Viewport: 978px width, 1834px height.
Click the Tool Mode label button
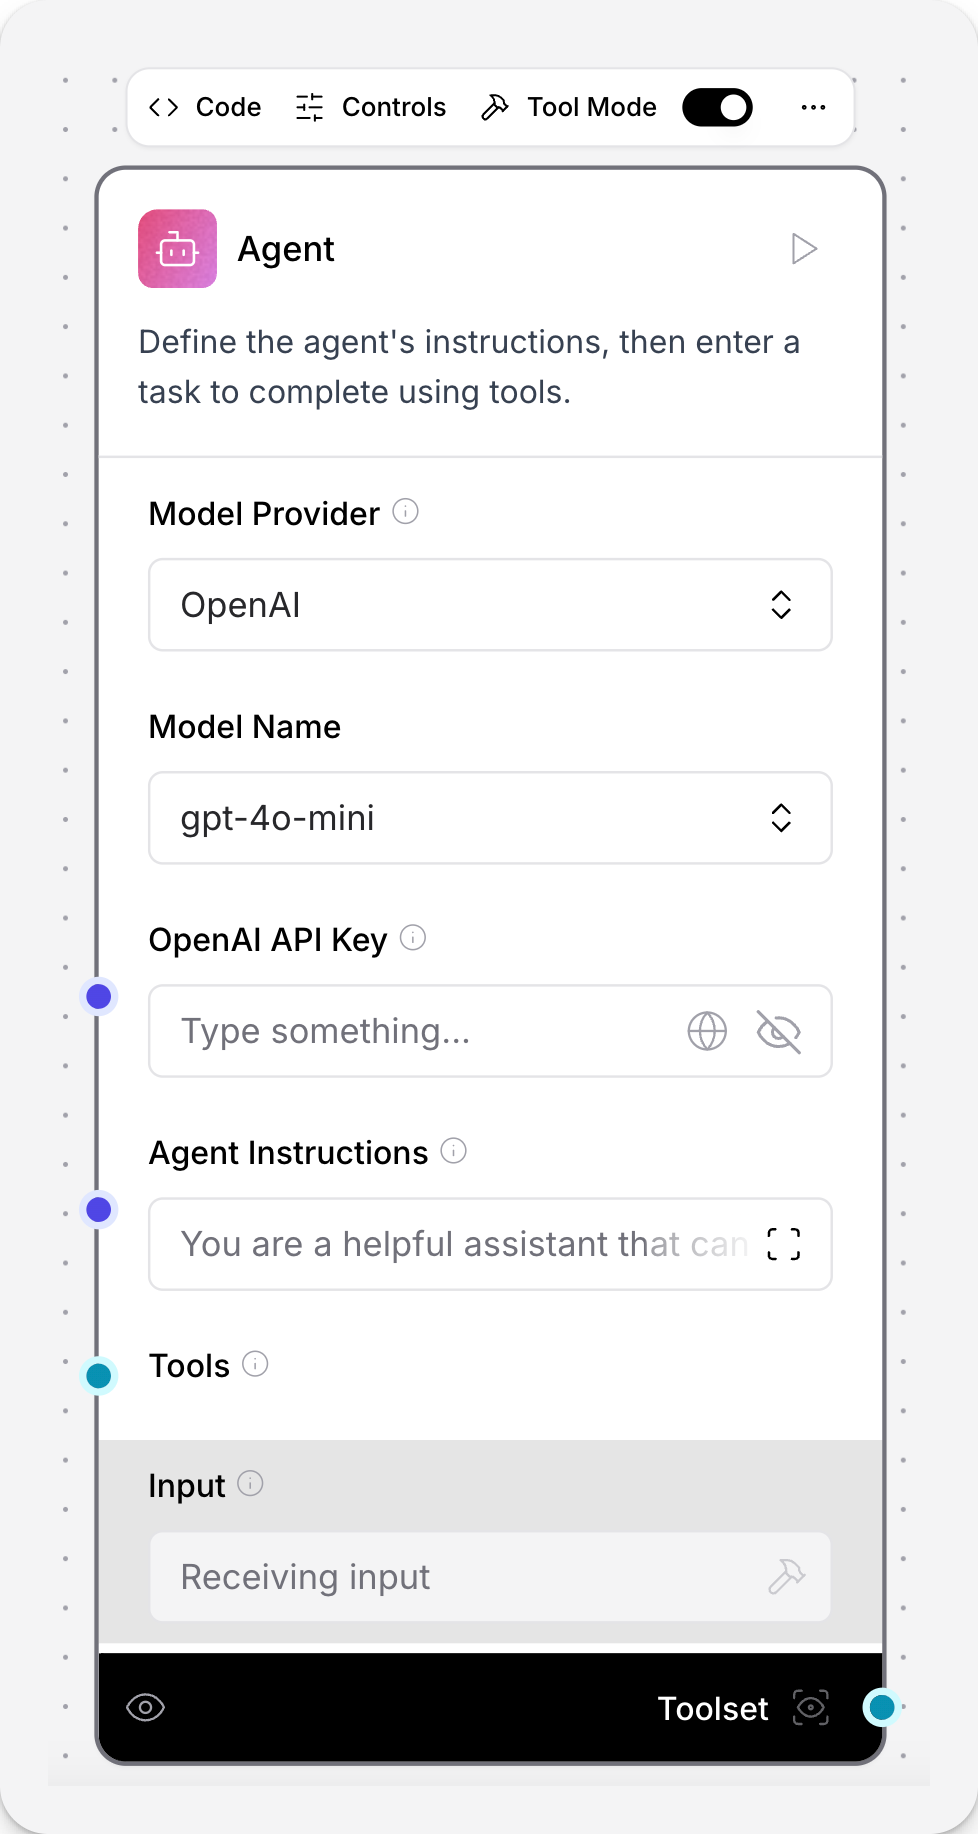point(569,107)
